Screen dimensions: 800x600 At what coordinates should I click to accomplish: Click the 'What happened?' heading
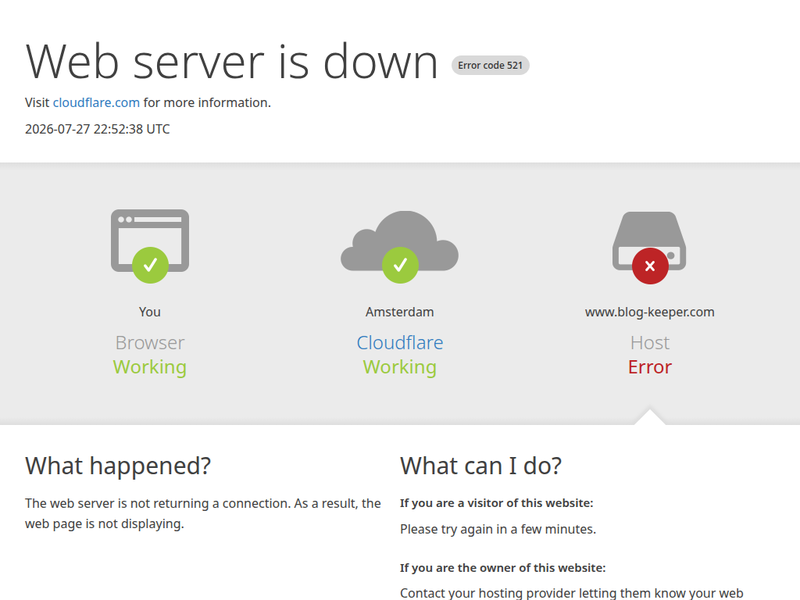click(118, 466)
